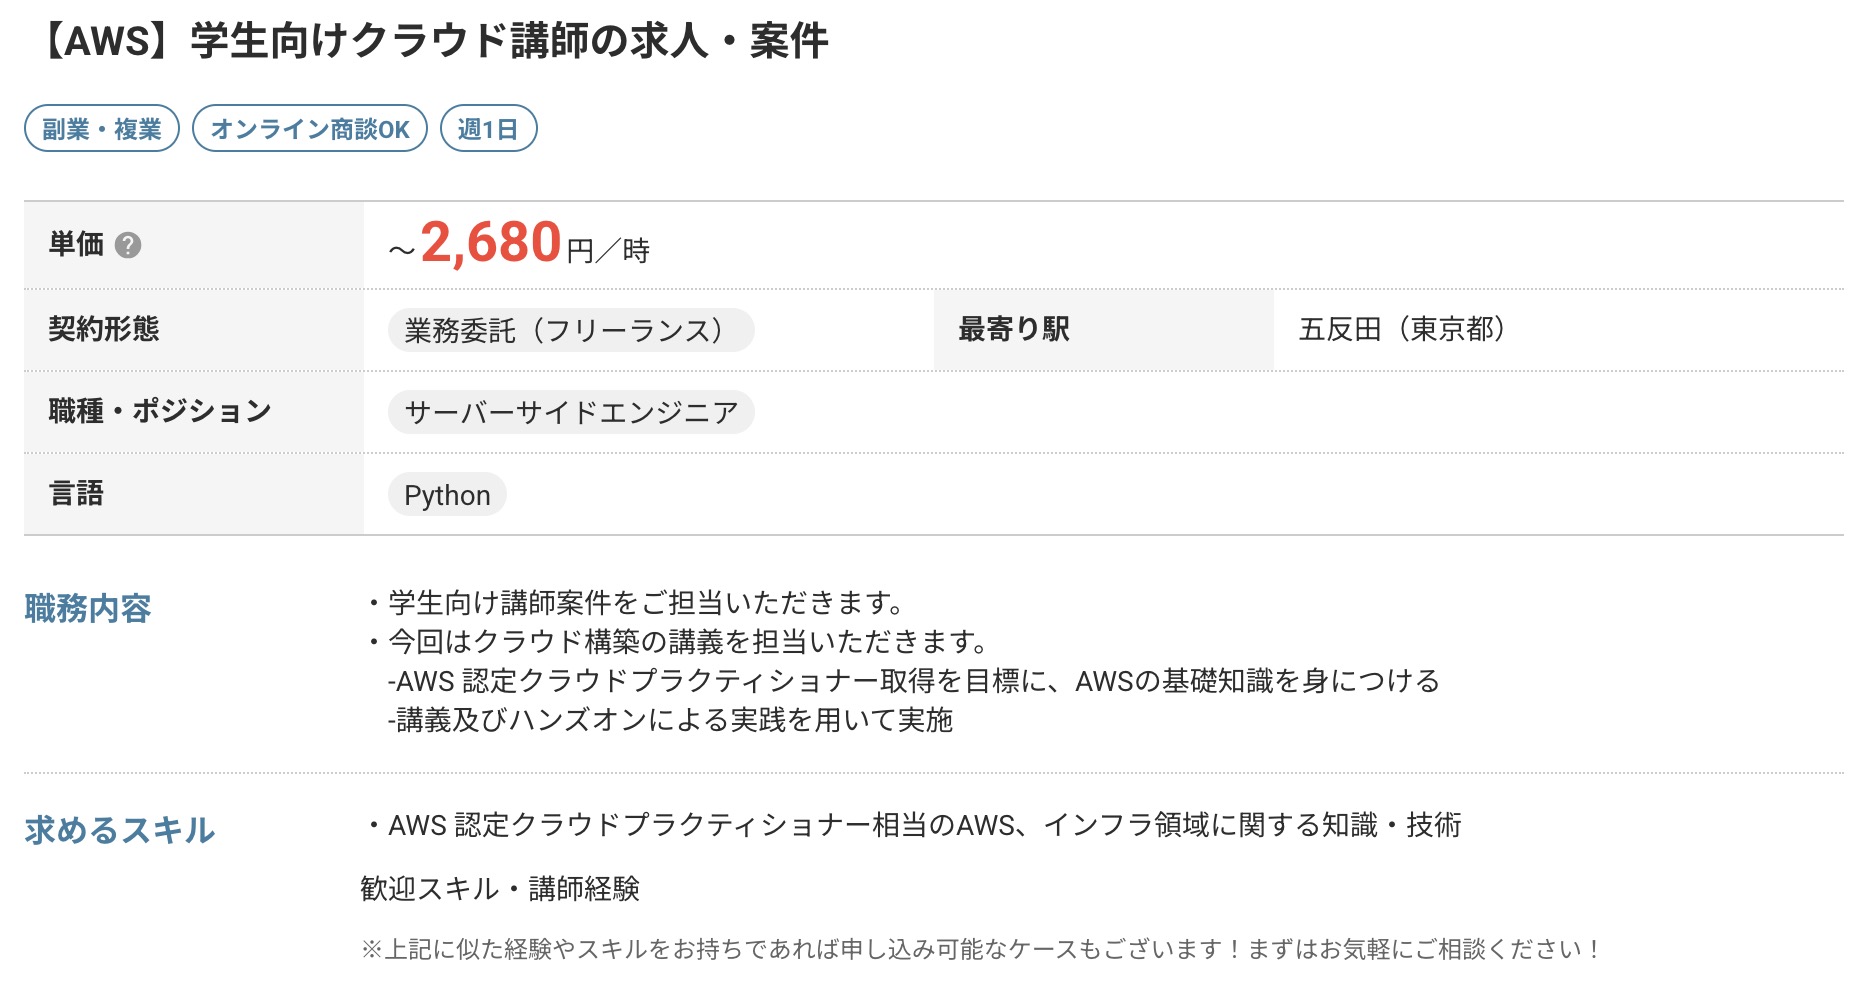1874x988 pixels.
Task: Click the 言語 label cell
Action: click(x=194, y=494)
